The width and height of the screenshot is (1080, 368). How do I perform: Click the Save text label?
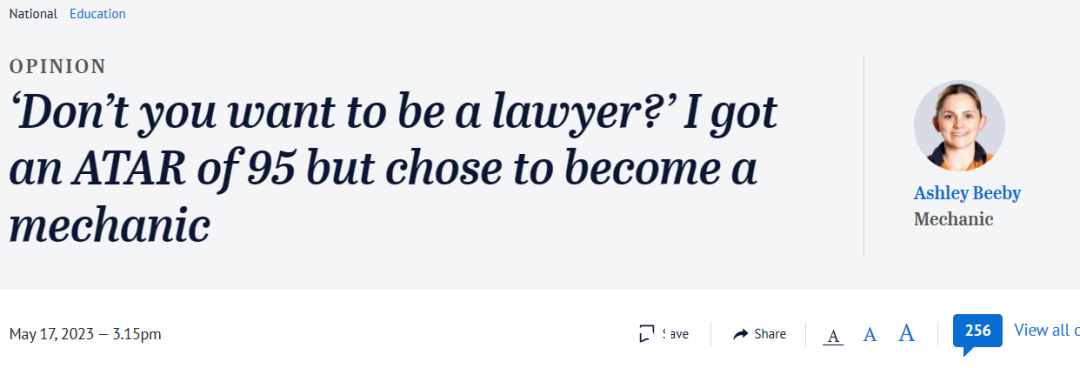(674, 334)
